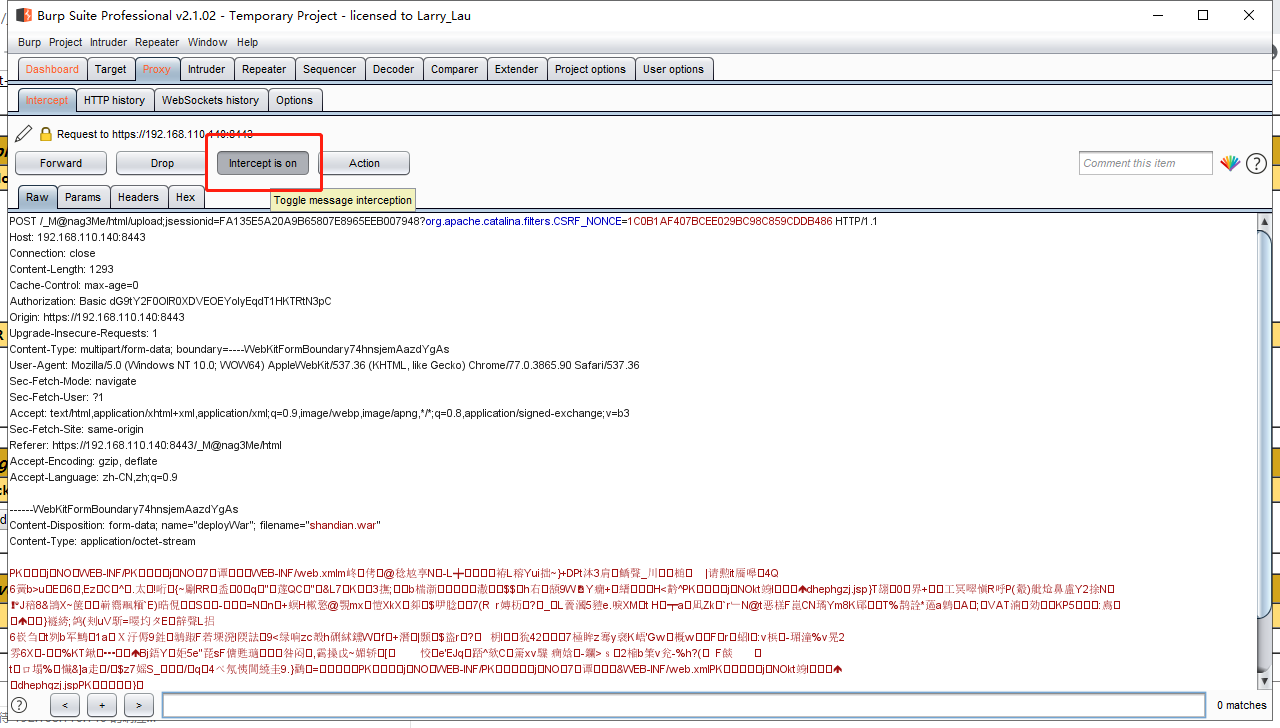
Task: Switch to the Intruder tool tab
Action: (207, 69)
